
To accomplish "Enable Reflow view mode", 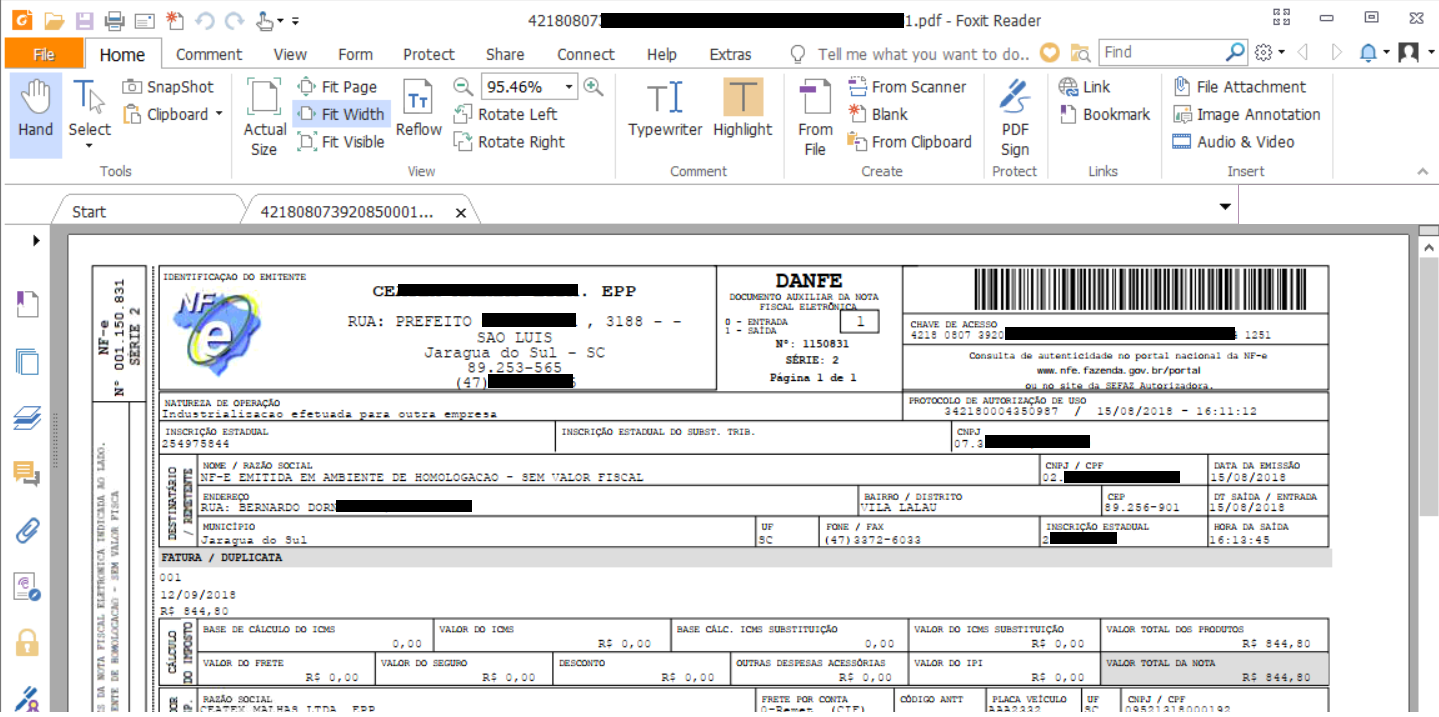I will tap(418, 110).
